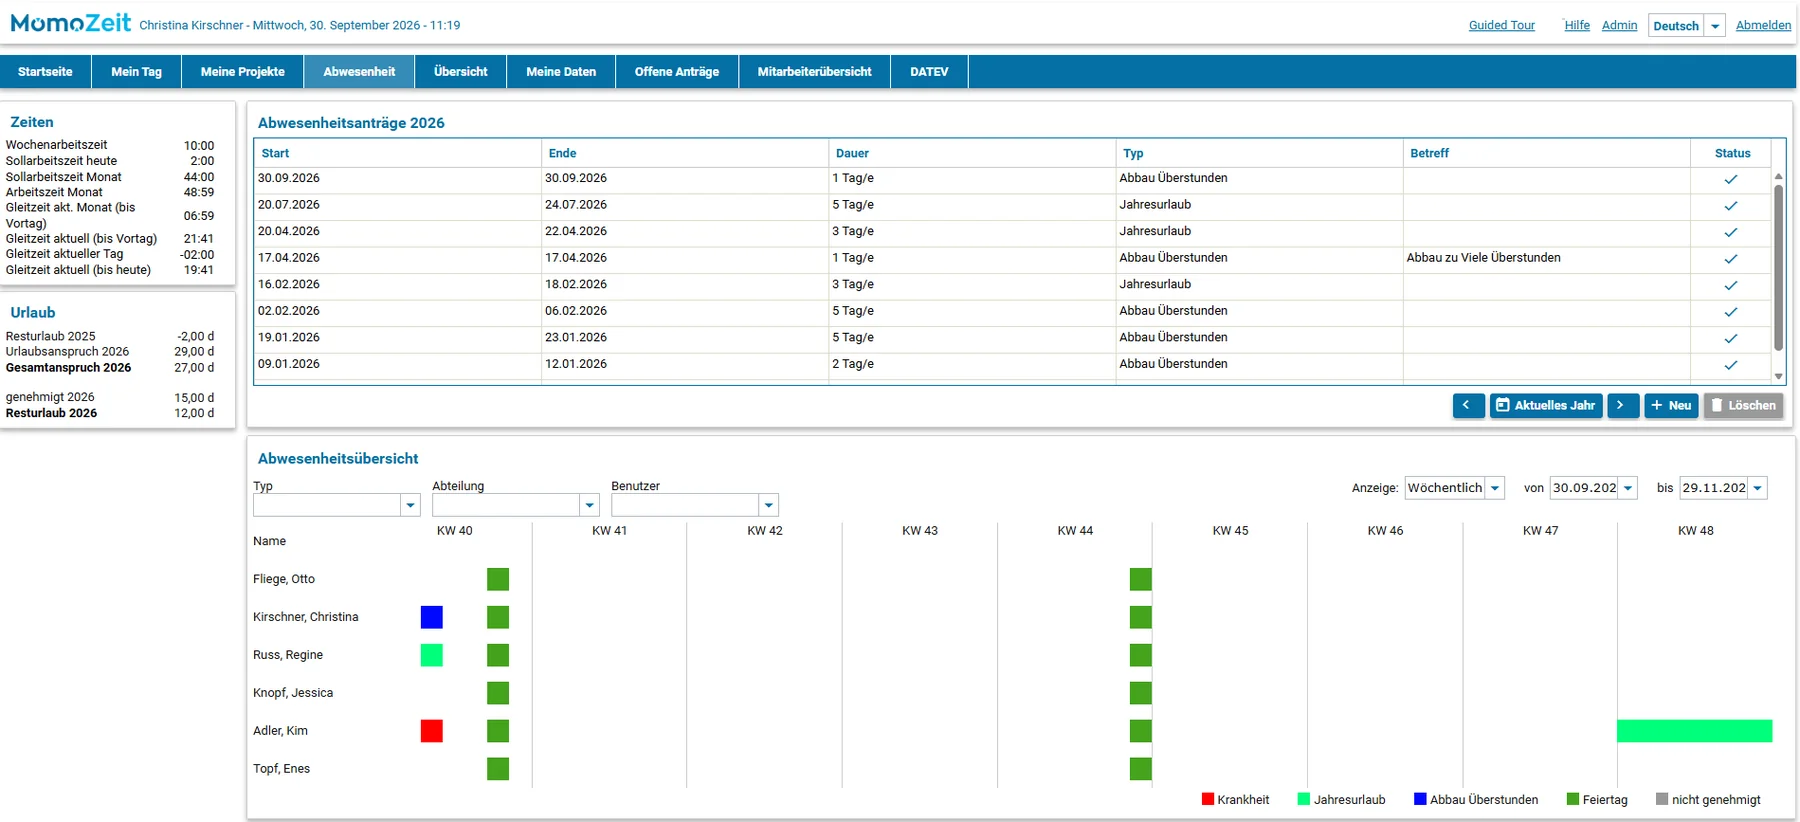Click status checkmark for 17.04.2026 row
This screenshot has width=1800, height=822.
pos(1730,259)
